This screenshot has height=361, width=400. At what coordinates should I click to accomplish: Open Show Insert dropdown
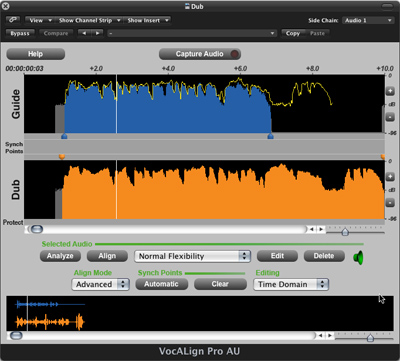pyautogui.click(x=147, y=20)
